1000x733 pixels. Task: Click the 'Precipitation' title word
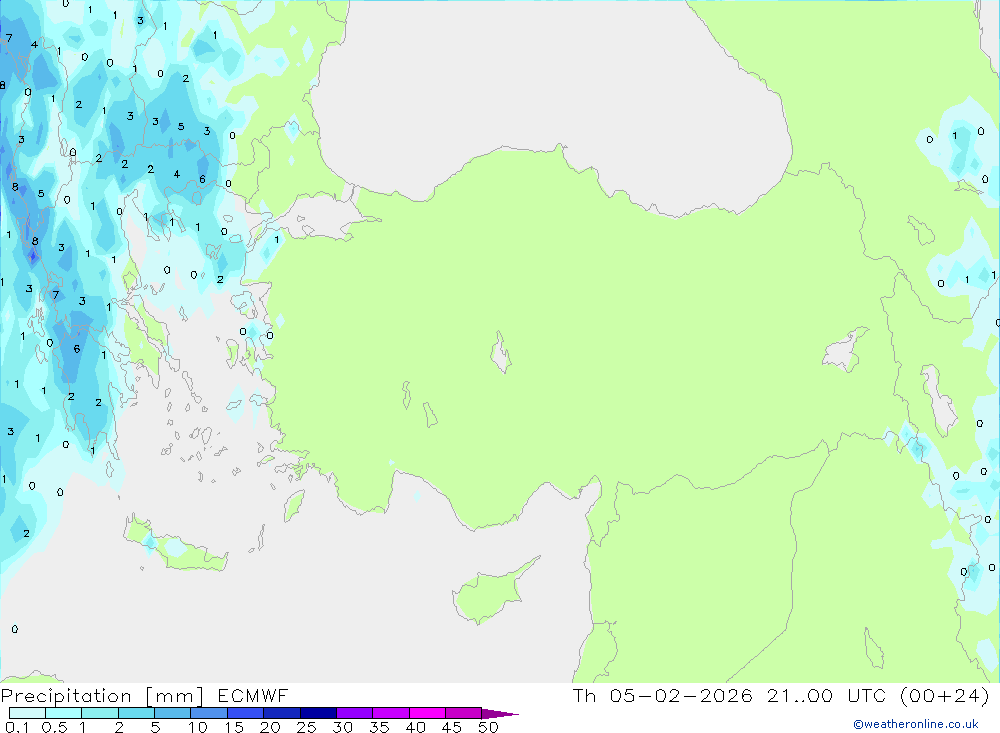pyautogui.click(x=66, y=696)
